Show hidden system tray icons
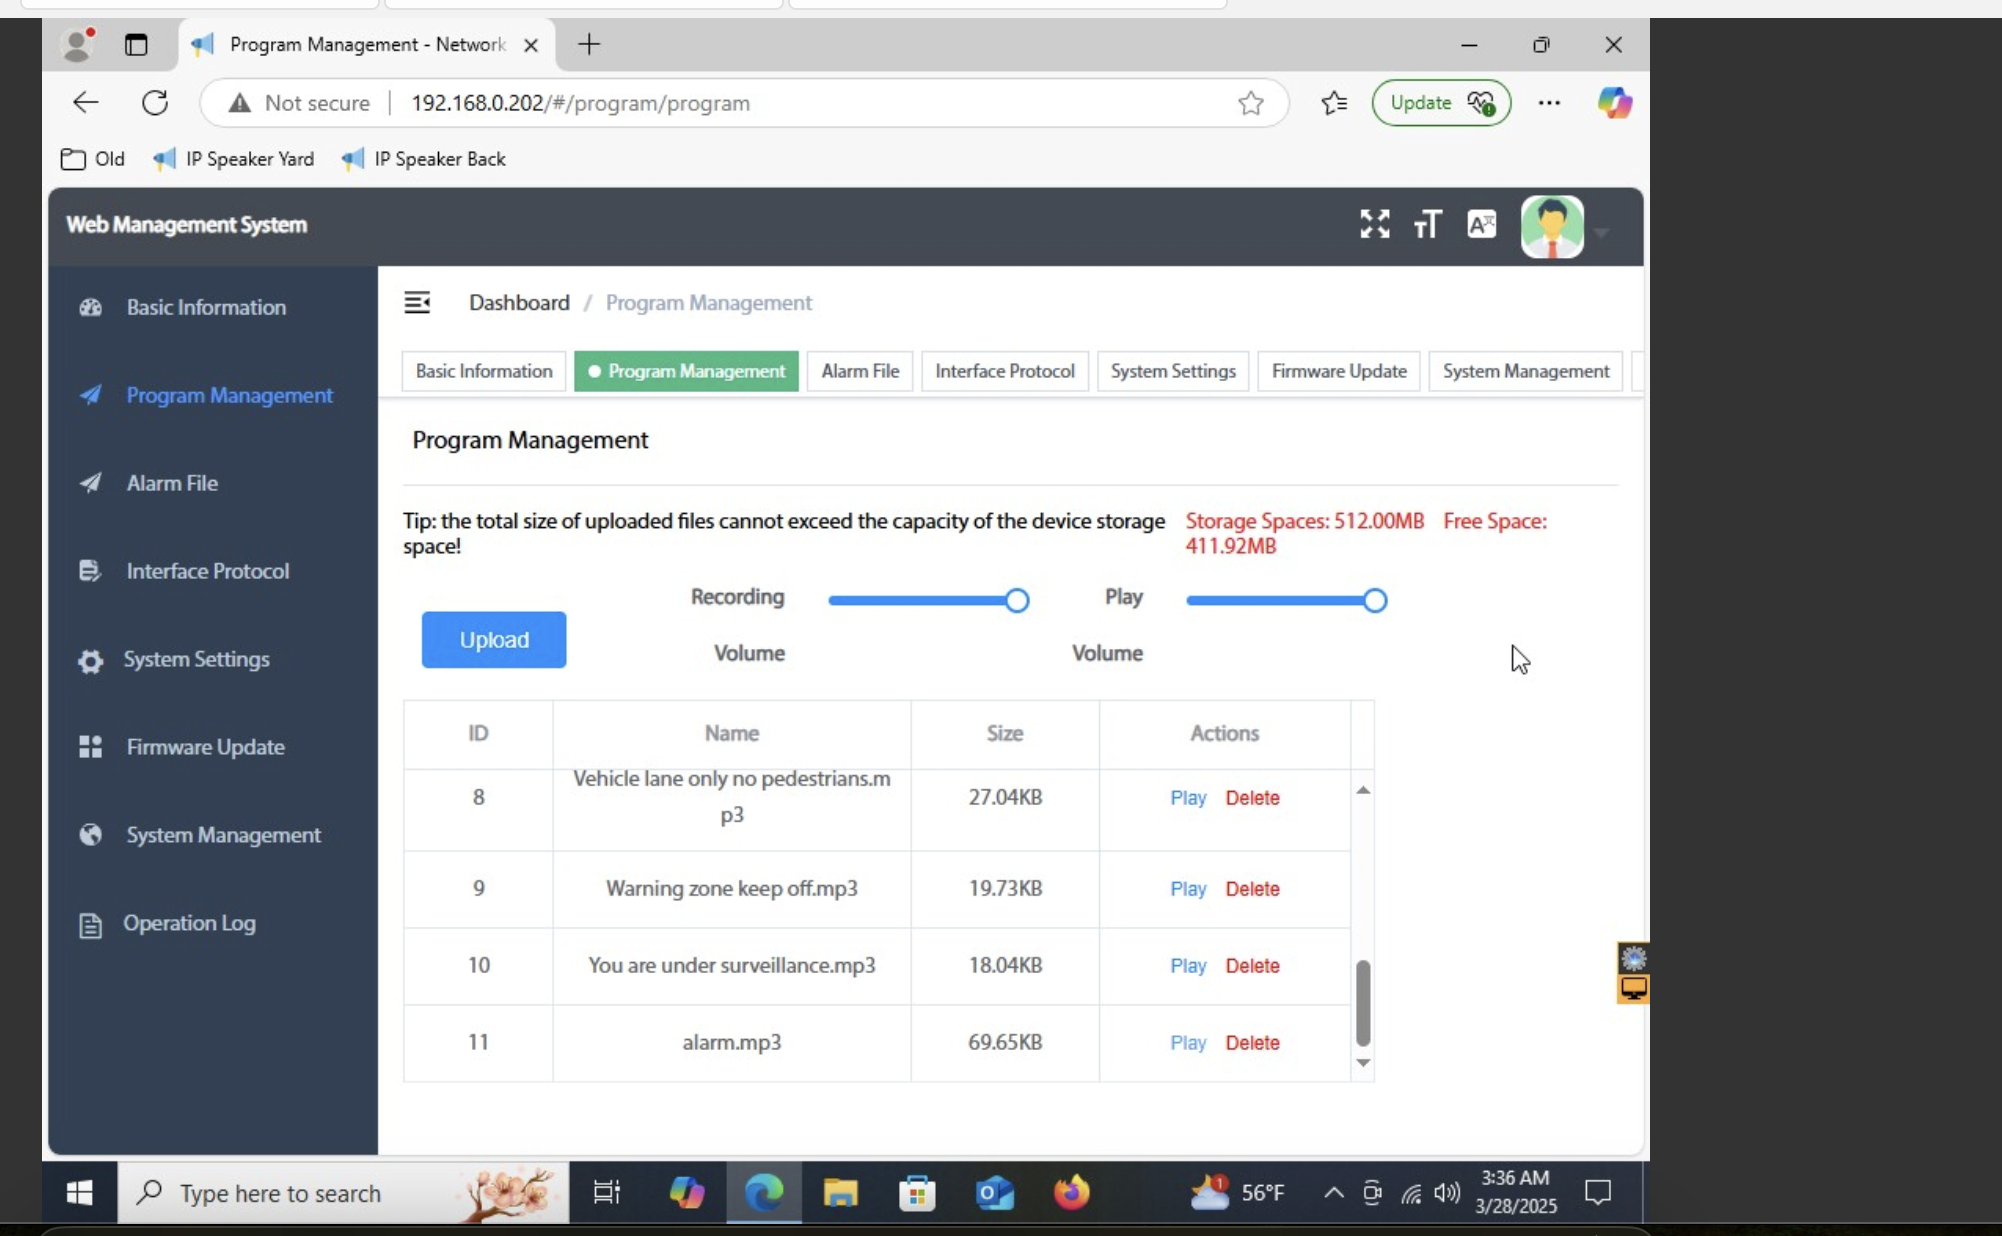2002x1236 pixels. [1333, 1192]
